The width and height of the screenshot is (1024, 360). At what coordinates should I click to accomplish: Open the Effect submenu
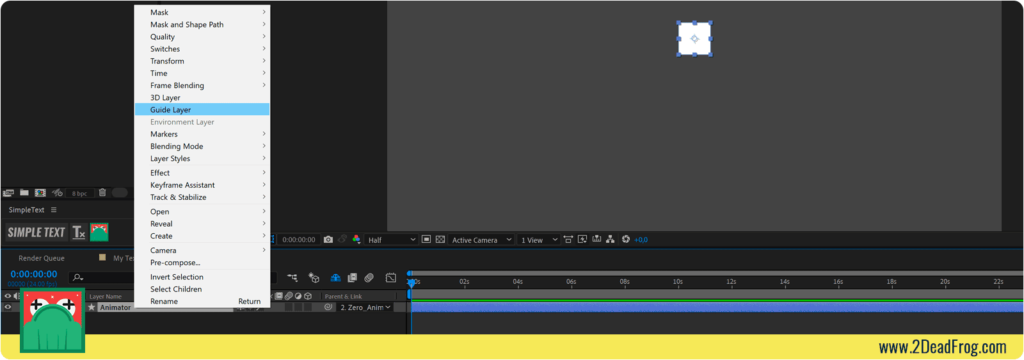click(202, 173)
